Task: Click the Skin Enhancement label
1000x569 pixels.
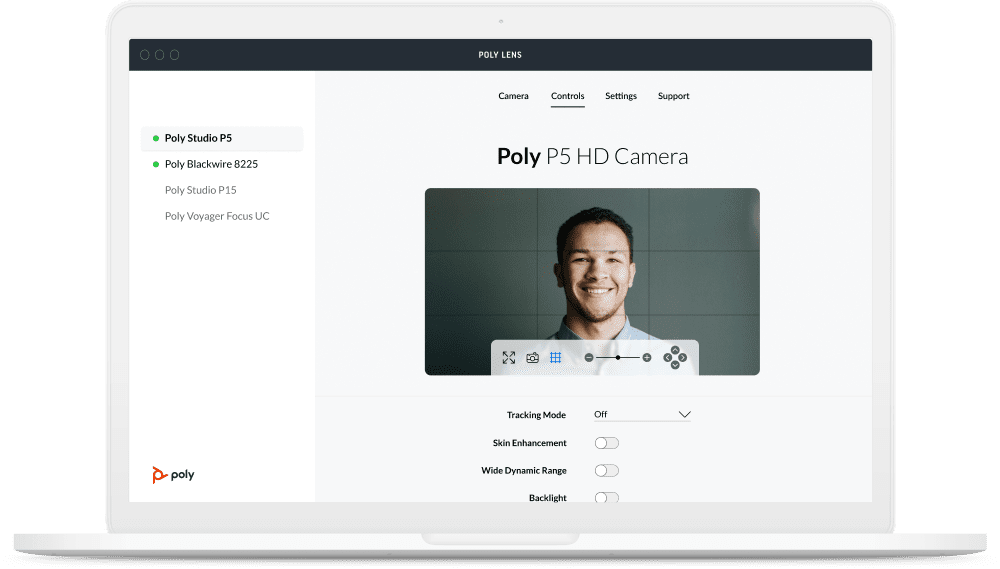Action: pos(529,443)
